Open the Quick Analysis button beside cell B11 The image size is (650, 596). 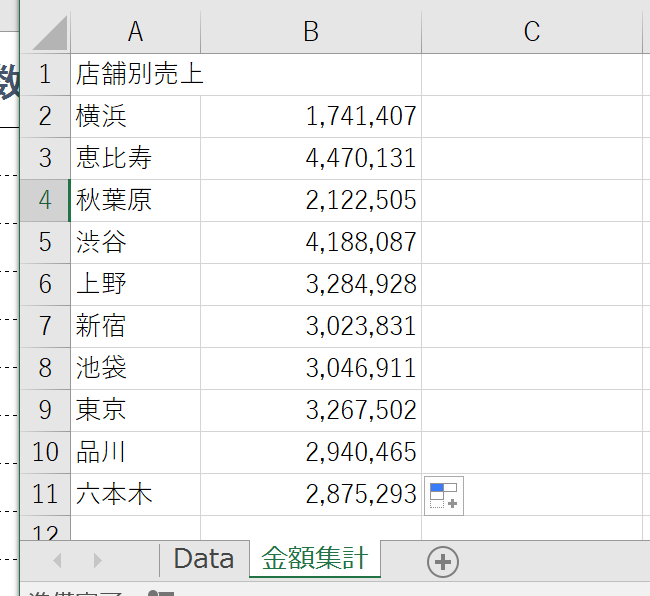tap(444, 496)
